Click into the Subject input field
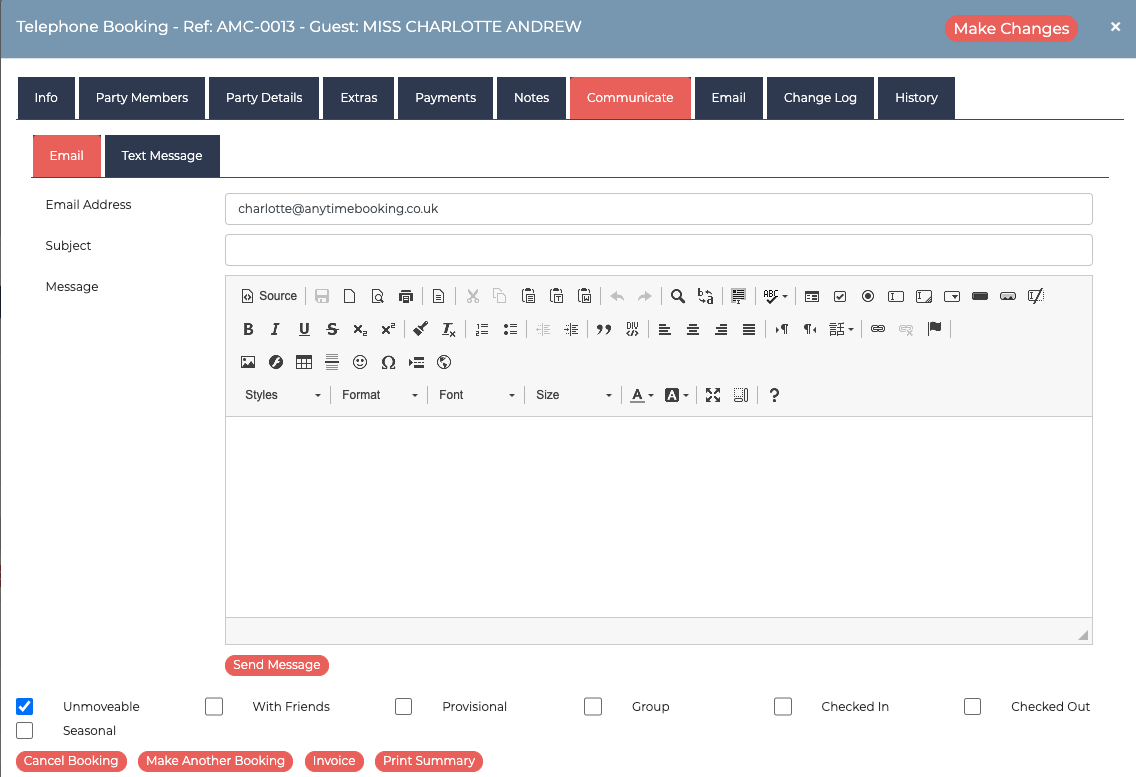 point(659,250)
